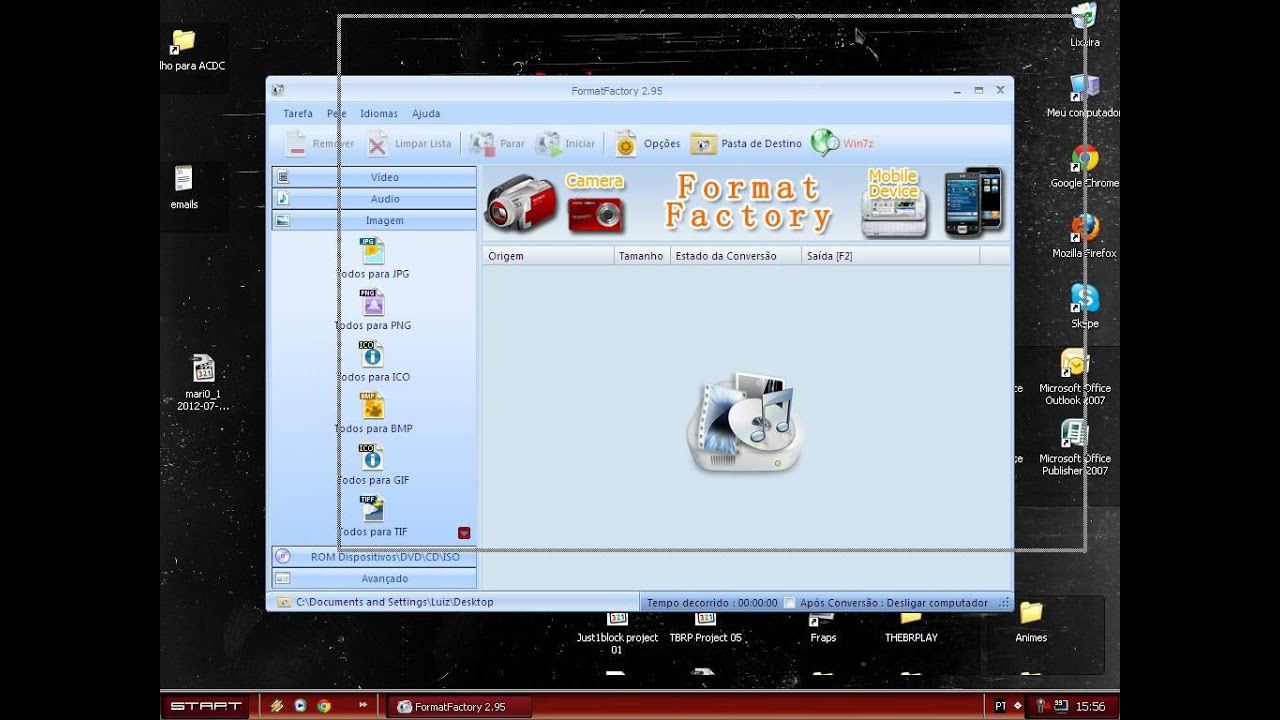The height and width of the screenshot is (720, 1280).
Task: Click the taskbar clock showing 15:56
Action: 1090,706
